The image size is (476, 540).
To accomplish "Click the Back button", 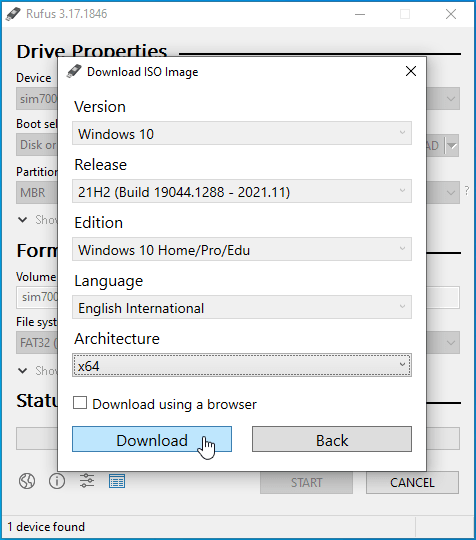I will pos(332,439).
